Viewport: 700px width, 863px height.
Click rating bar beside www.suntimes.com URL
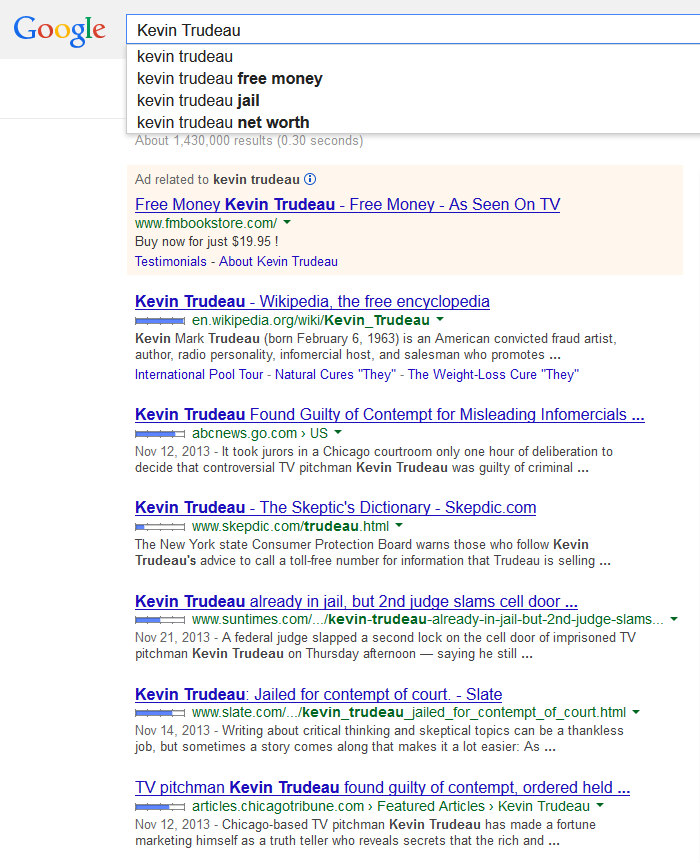click(x=160, y=620)
